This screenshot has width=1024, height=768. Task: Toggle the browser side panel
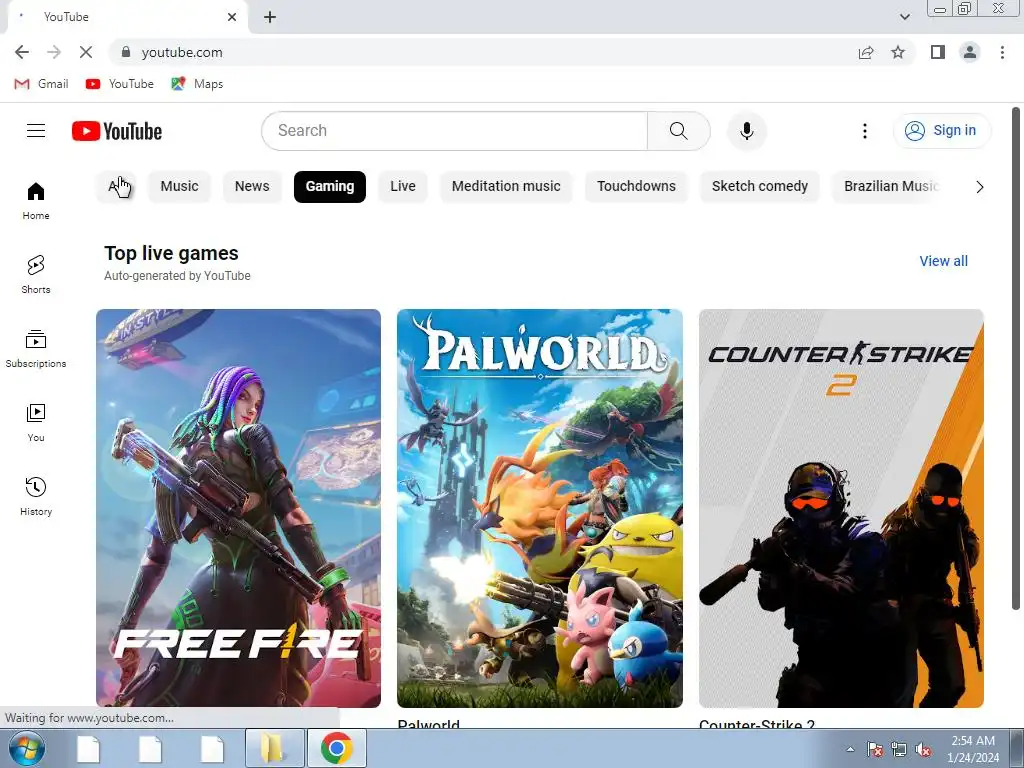[x=938, y=52]
